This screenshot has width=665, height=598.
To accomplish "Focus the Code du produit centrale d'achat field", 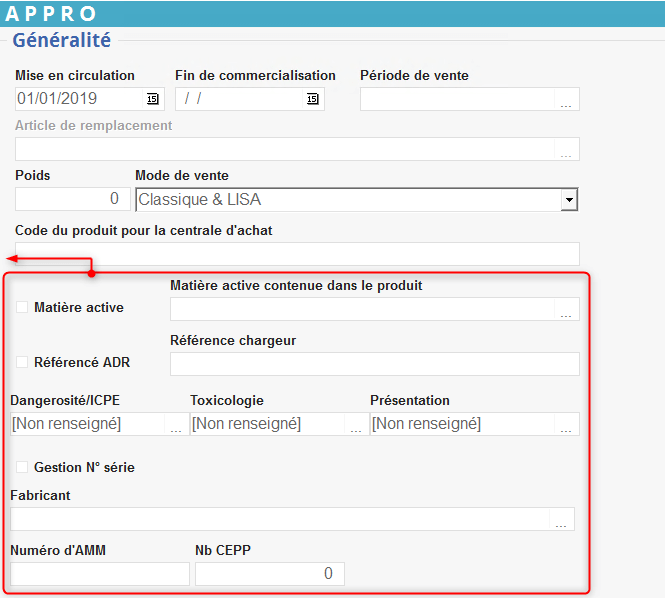I will [x=297, y=254].
